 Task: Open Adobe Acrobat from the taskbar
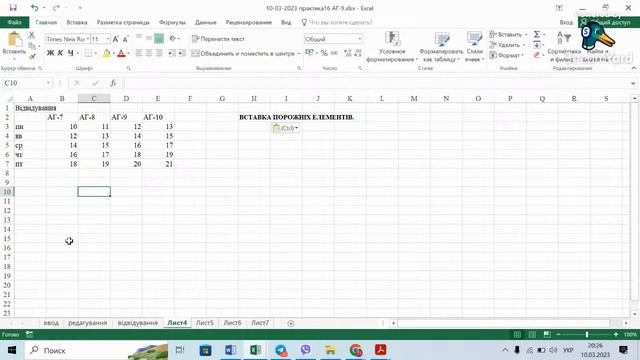(380, 350)
